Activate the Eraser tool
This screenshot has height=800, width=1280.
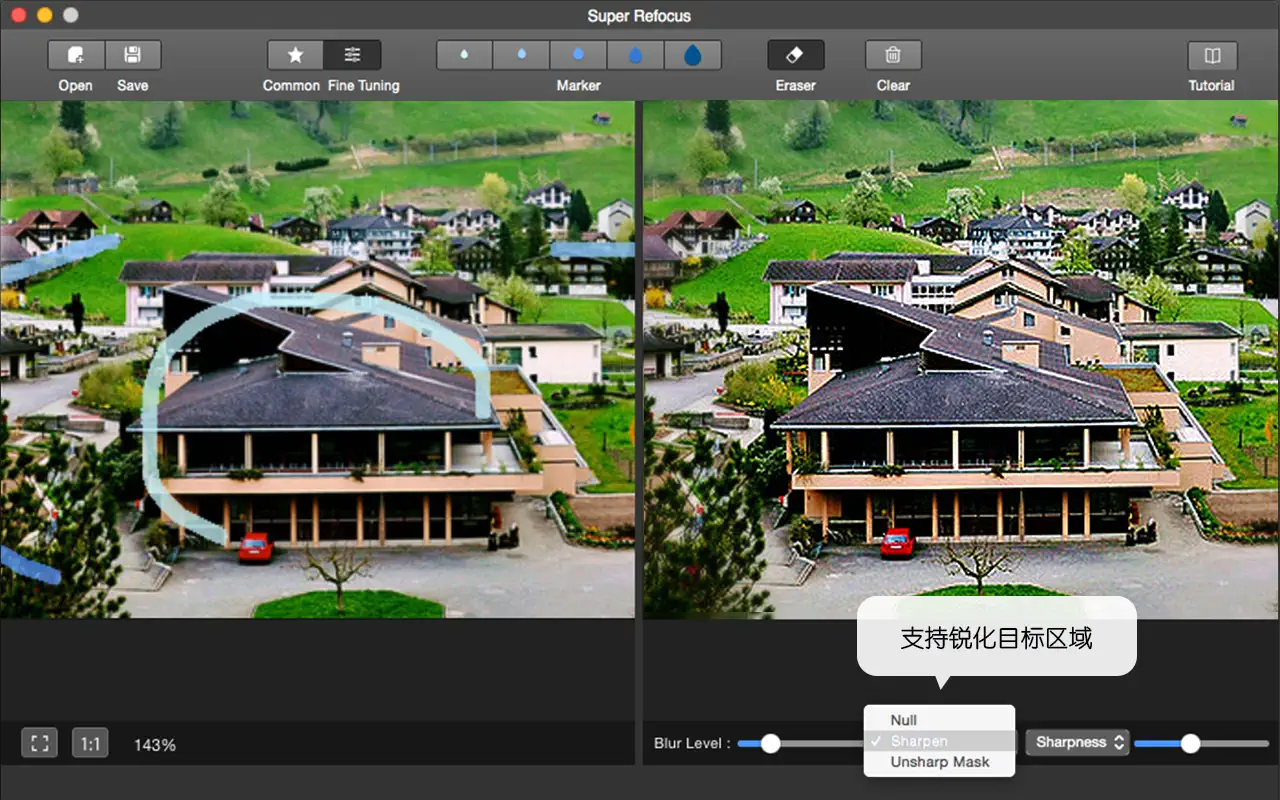pyautogui.click(x=795, y=55)
